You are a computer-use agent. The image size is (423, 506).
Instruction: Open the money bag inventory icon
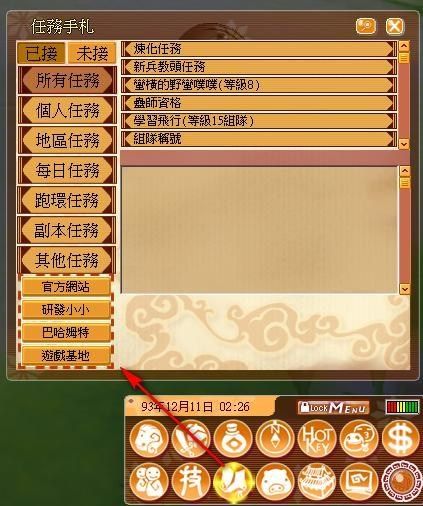(x=233, y=438)
